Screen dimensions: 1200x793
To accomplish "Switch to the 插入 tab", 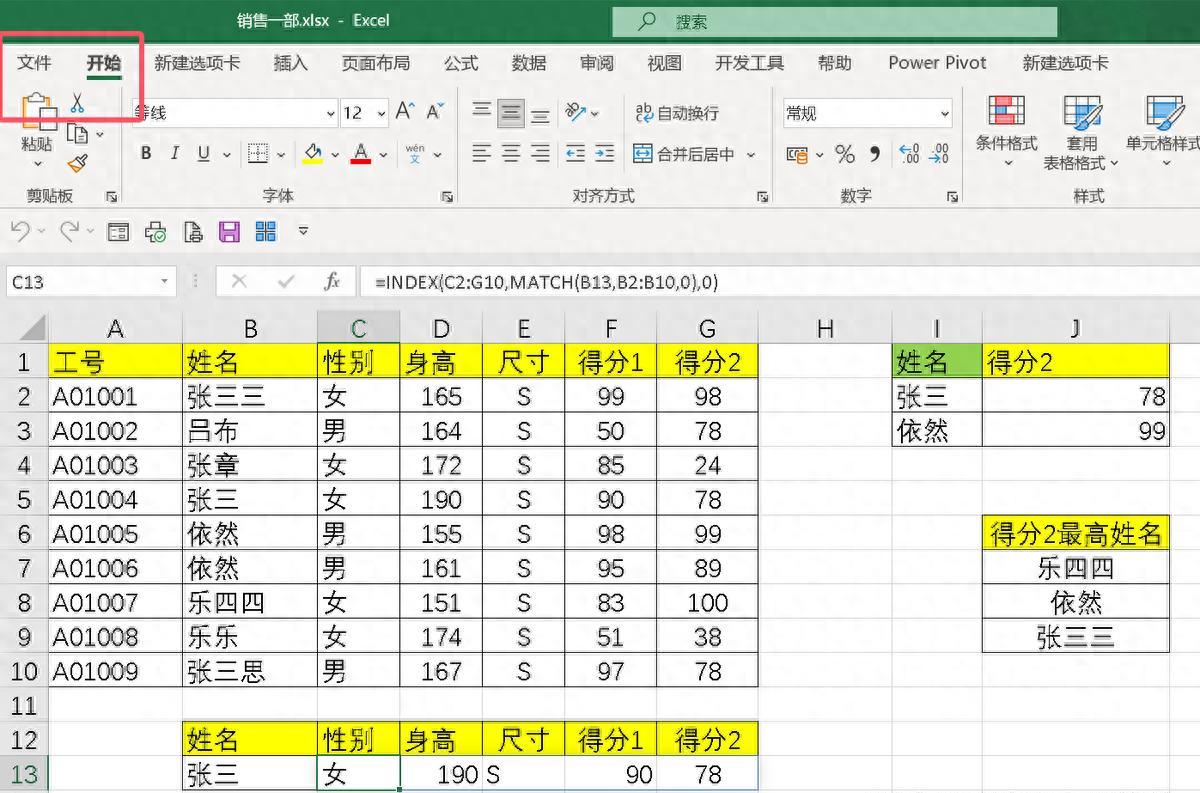I will click(291, 62).
